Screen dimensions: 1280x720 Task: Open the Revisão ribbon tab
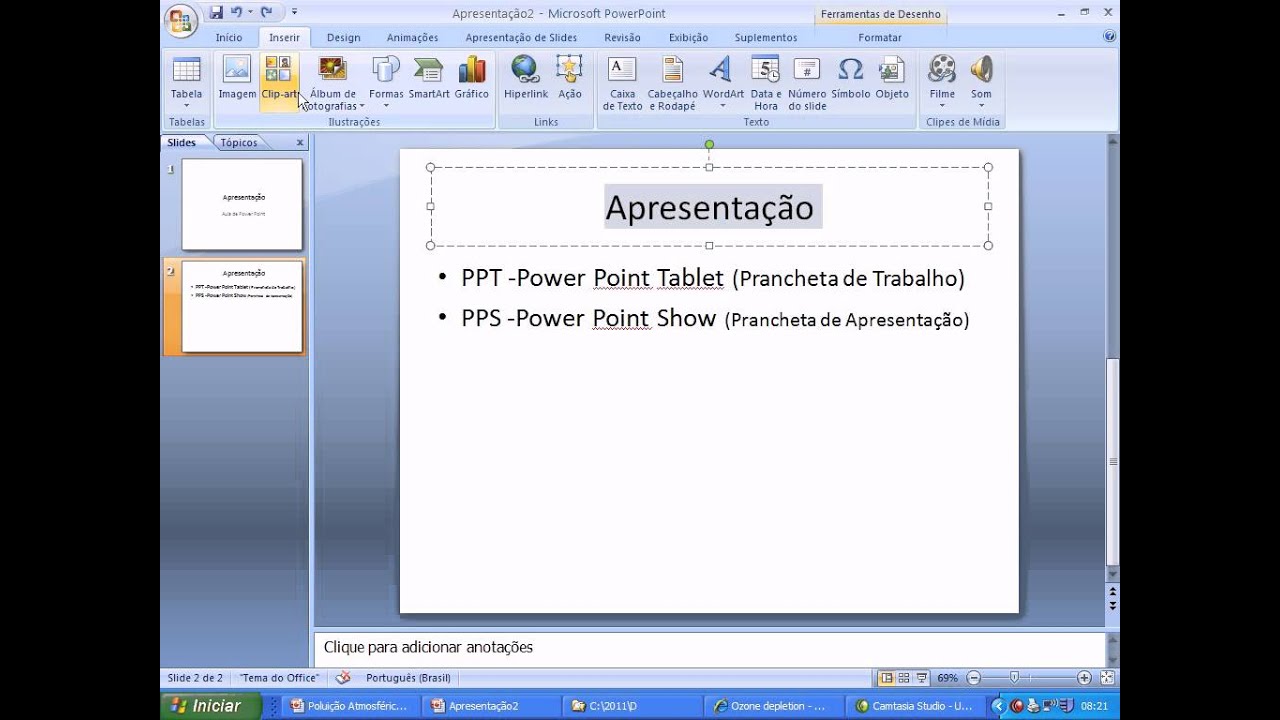[x=622, y=38]
